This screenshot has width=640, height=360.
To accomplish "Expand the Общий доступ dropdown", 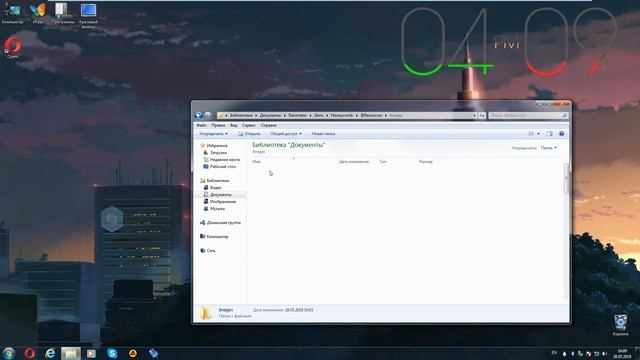I will pyautogui.click(x=286, y=134).
